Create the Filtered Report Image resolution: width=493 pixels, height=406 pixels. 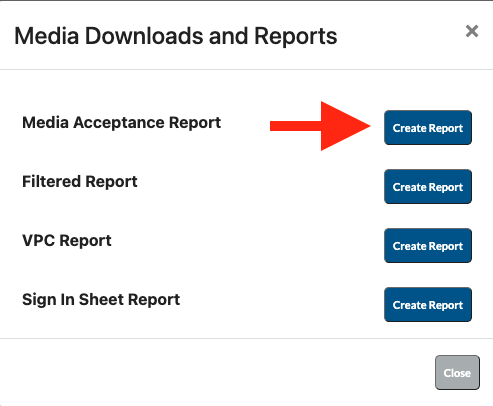pos(428,187)
